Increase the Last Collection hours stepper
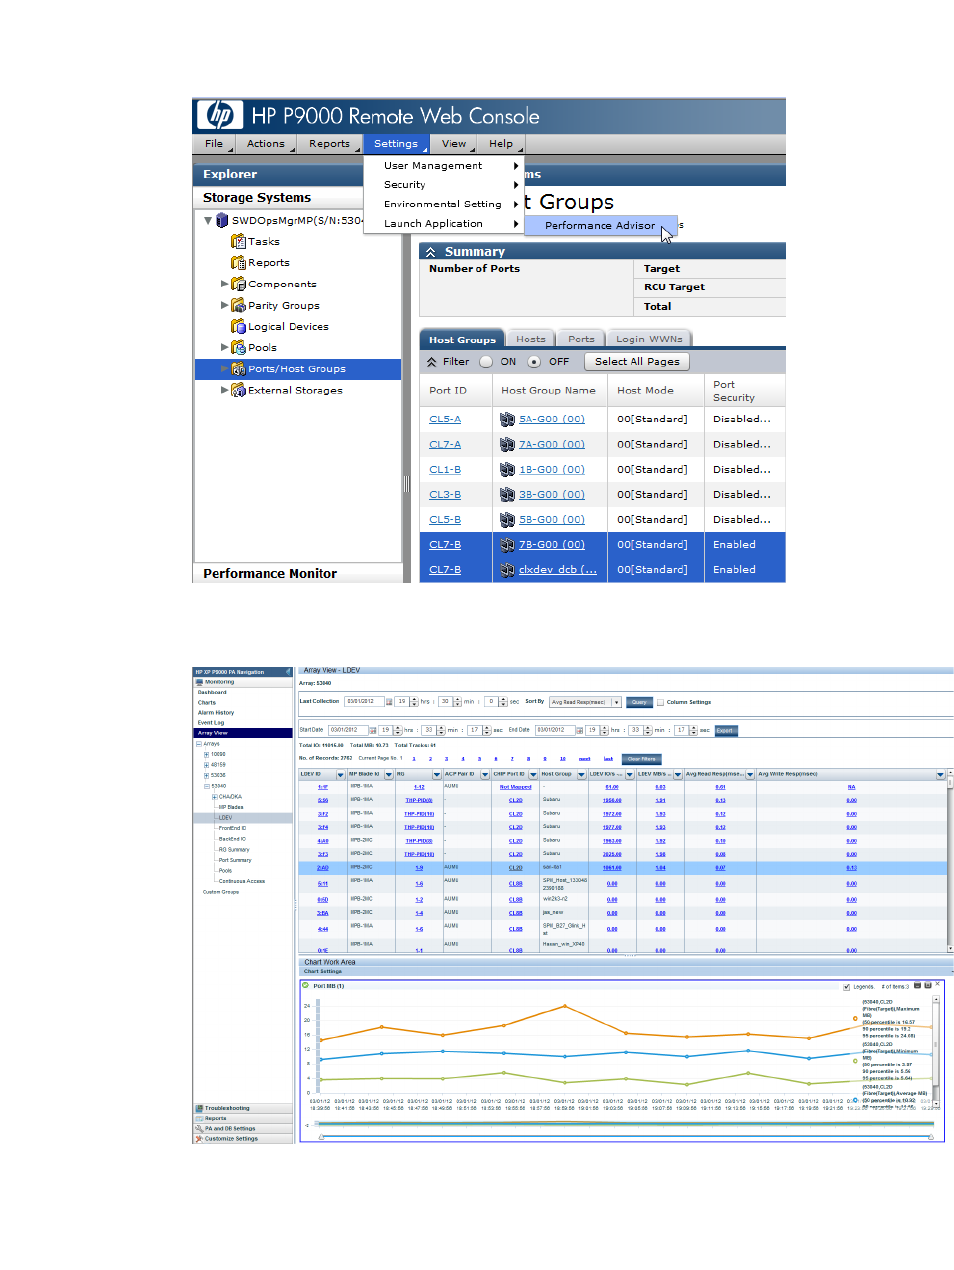 [x=413, y=700]
